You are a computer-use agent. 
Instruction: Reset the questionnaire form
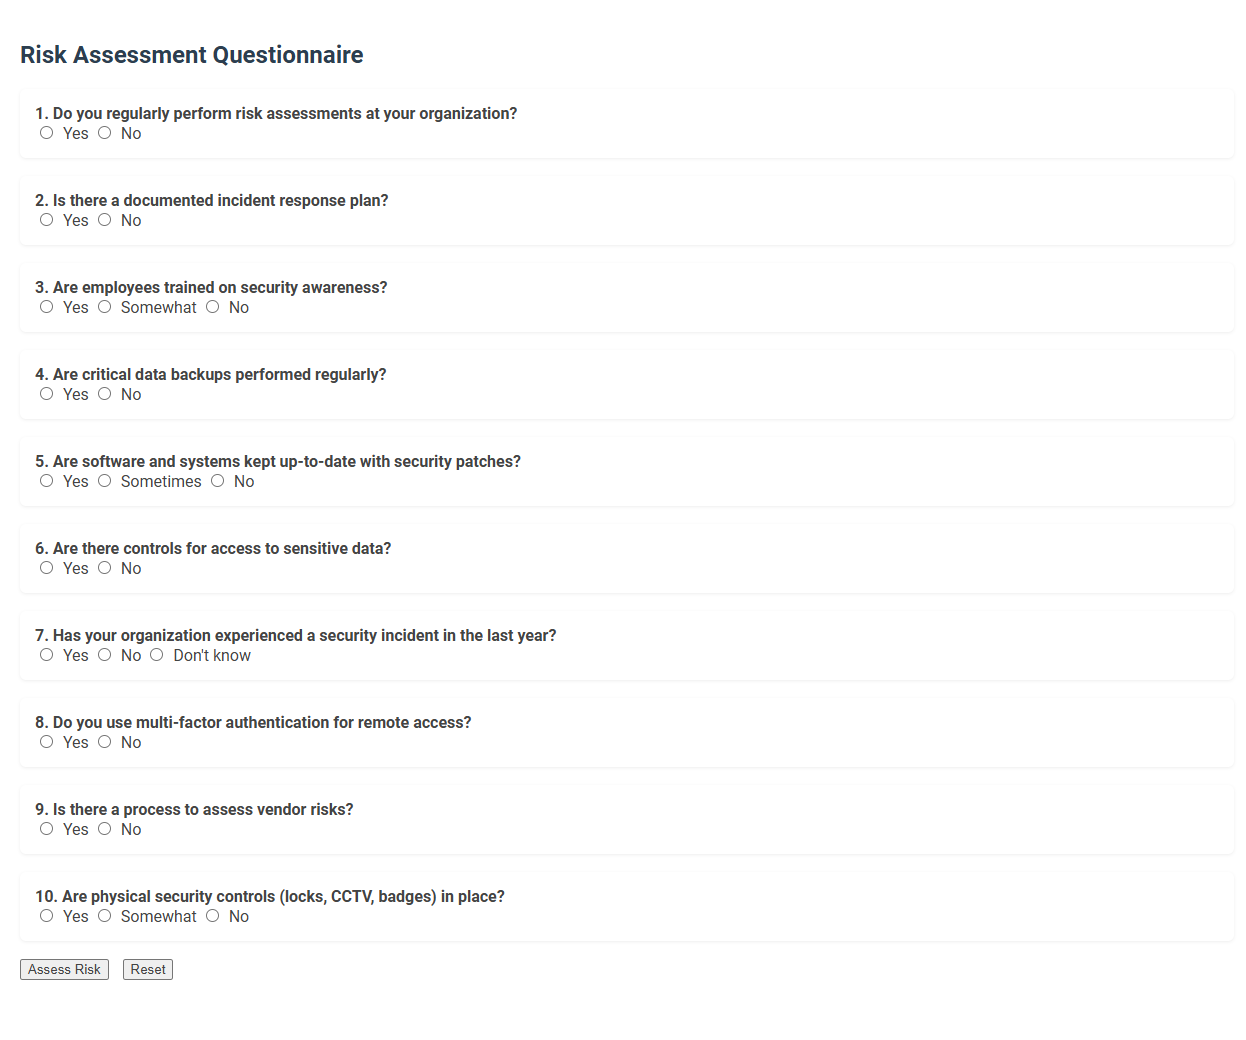(147, 969)
